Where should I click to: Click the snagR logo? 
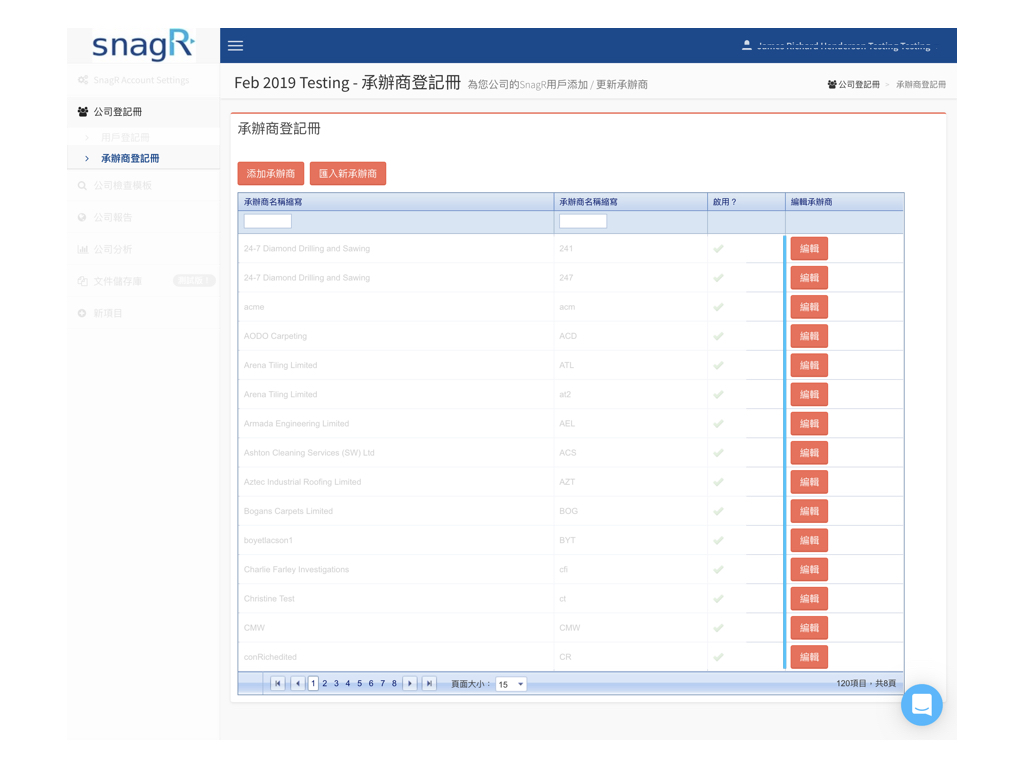coord(143,45)
